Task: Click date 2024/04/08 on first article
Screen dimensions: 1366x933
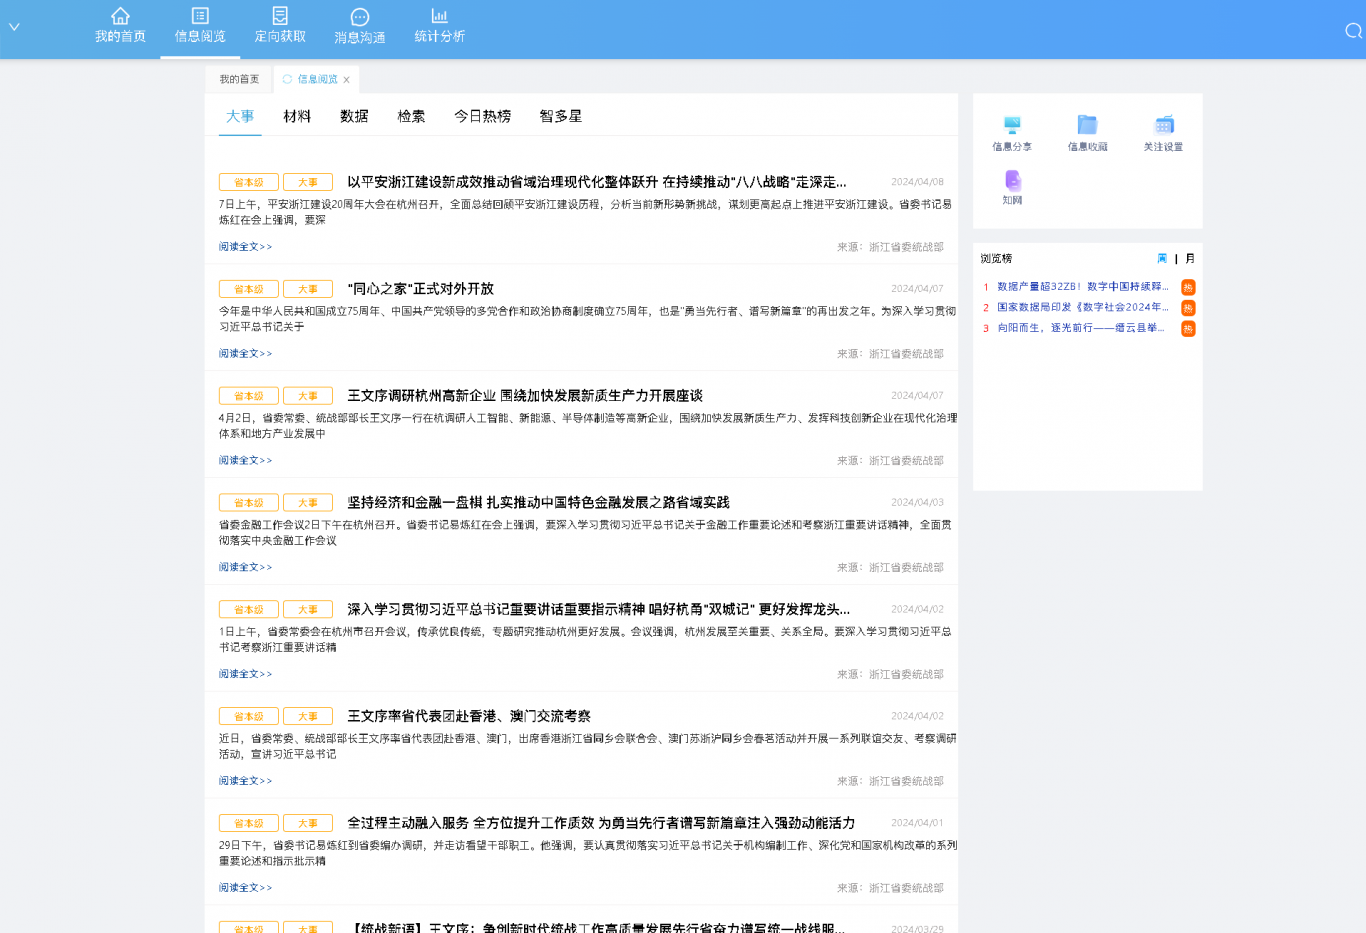Action: pos(917,182)
